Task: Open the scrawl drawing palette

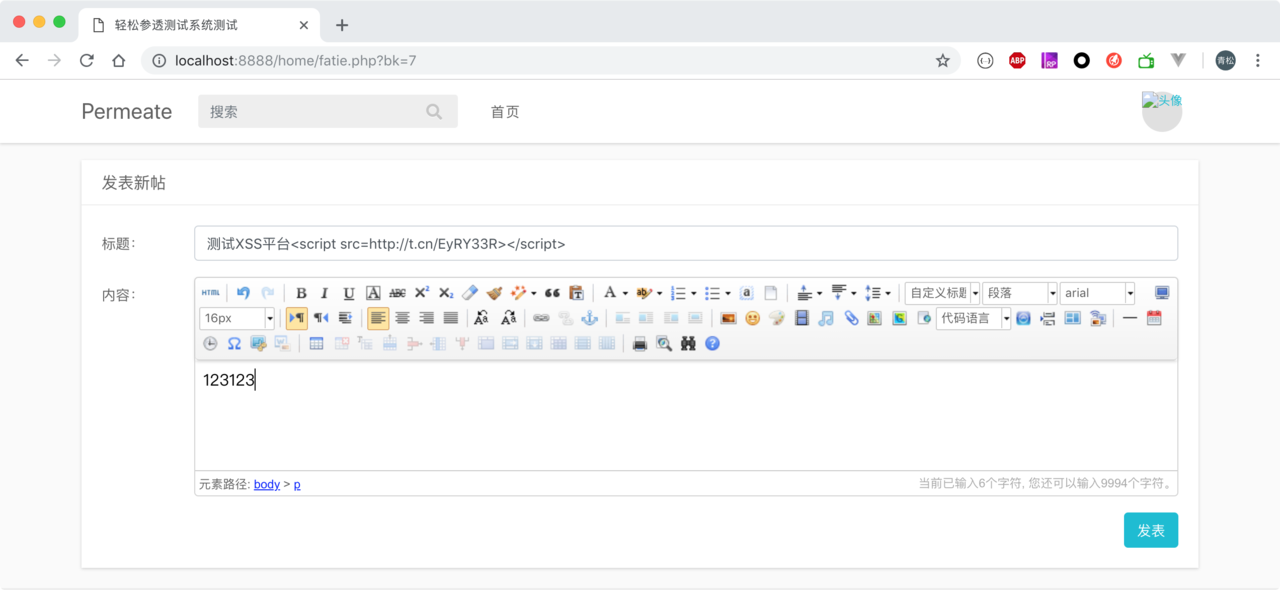Action: point(777,318)
